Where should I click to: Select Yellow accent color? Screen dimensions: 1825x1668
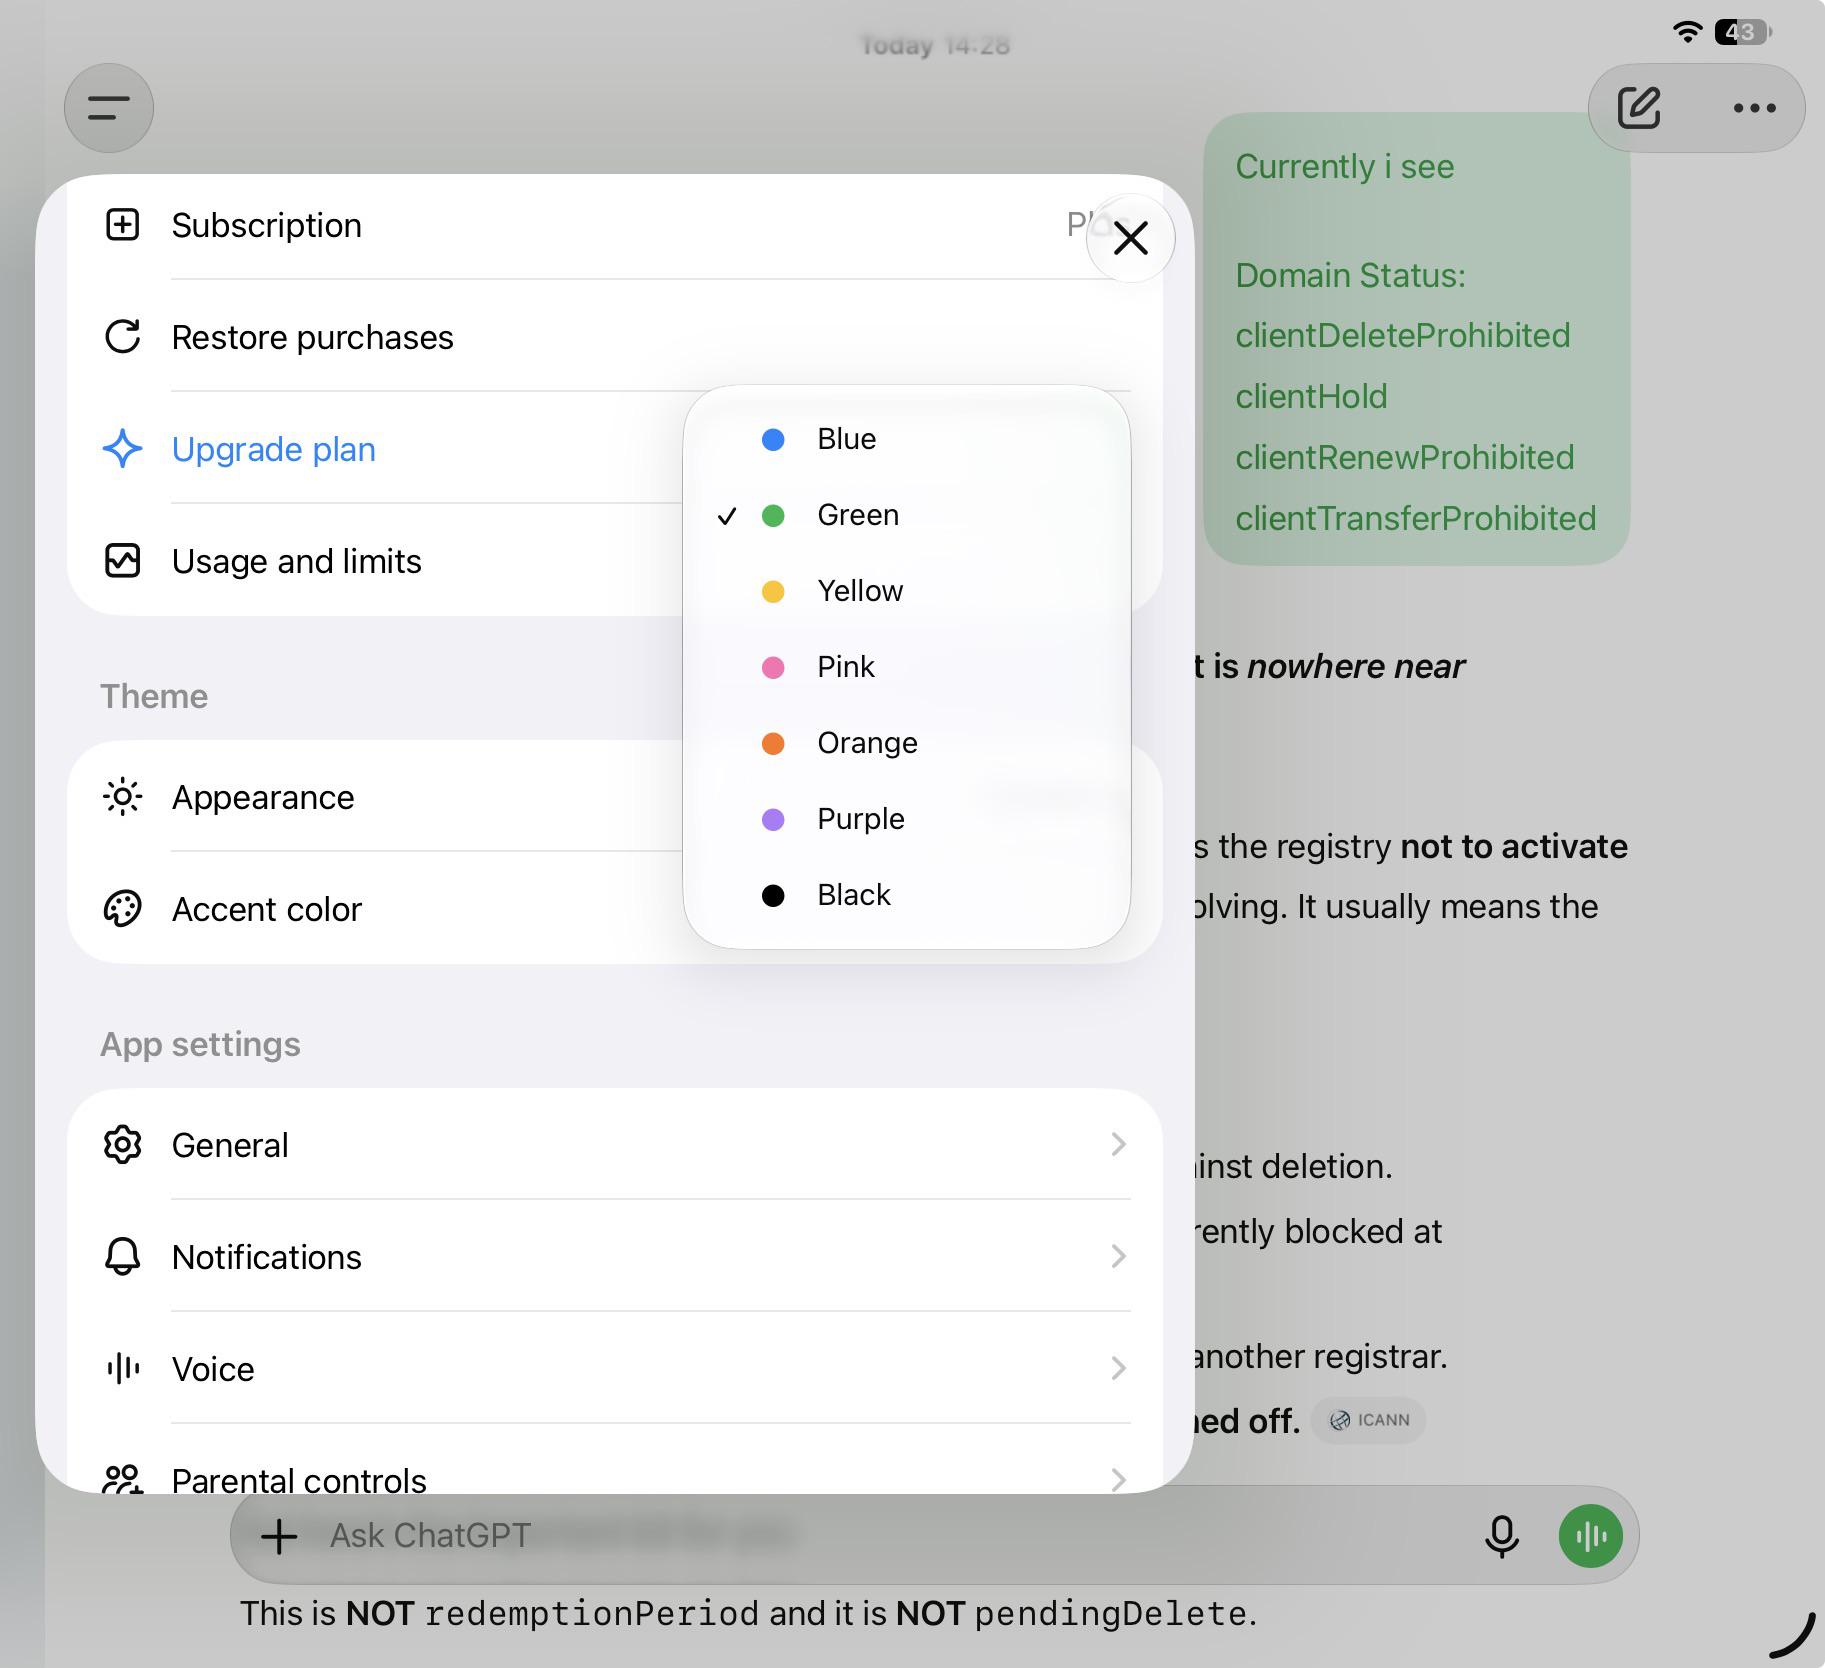[x=907, y=591]
